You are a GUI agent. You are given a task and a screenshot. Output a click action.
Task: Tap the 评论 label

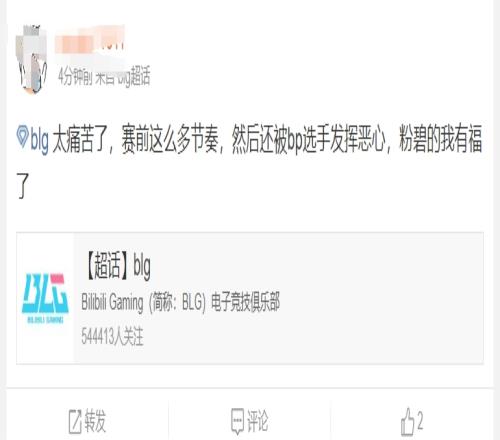tap(257, 421)
